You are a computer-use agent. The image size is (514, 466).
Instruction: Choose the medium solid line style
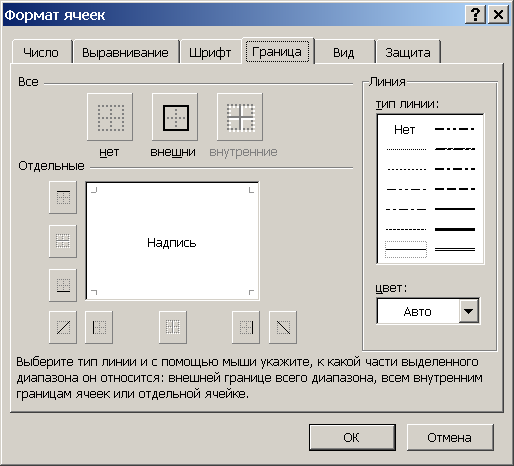coord(455,209)
